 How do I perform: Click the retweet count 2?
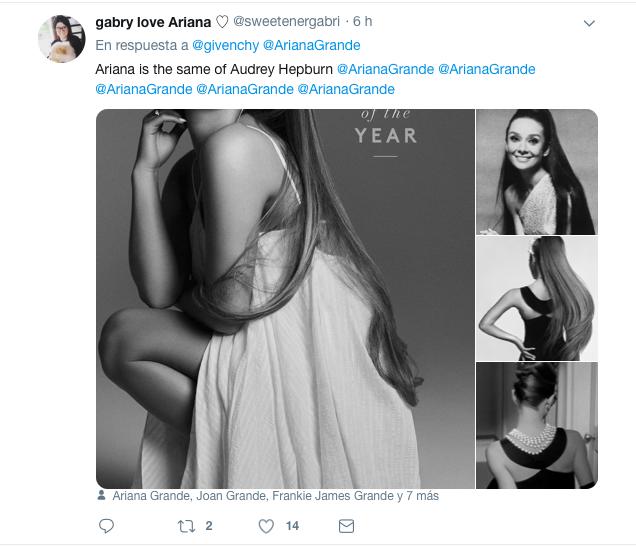click(209, 525)
